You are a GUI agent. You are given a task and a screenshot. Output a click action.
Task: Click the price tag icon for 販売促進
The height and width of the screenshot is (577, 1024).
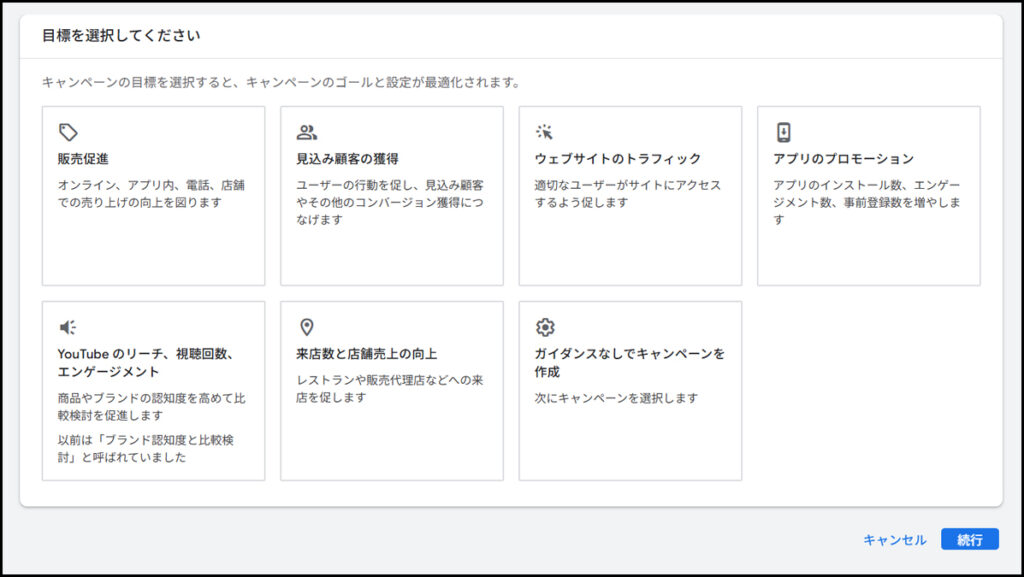pos(68,132)
